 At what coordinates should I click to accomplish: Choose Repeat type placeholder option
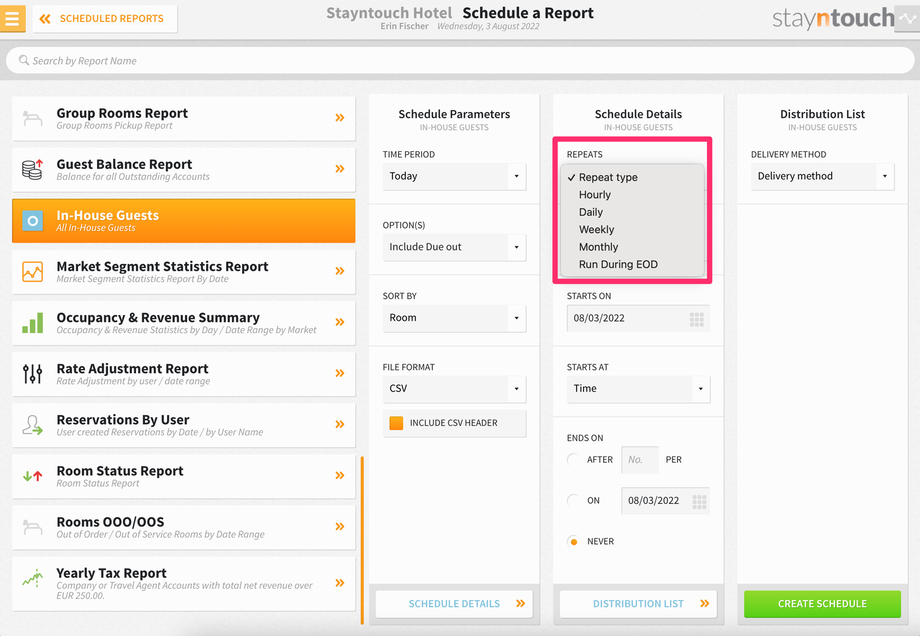[632, 177]
